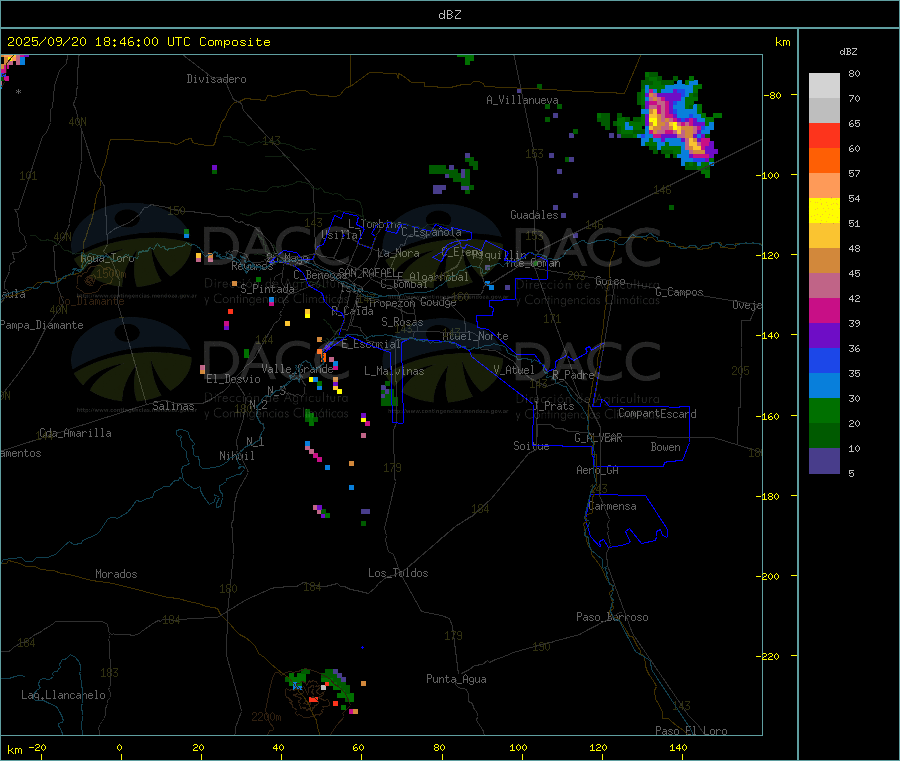The width and height of the screenshot is (900, 761).
Task: Click the '-80' tick on vertical km axis
Action: pos(772,96)
